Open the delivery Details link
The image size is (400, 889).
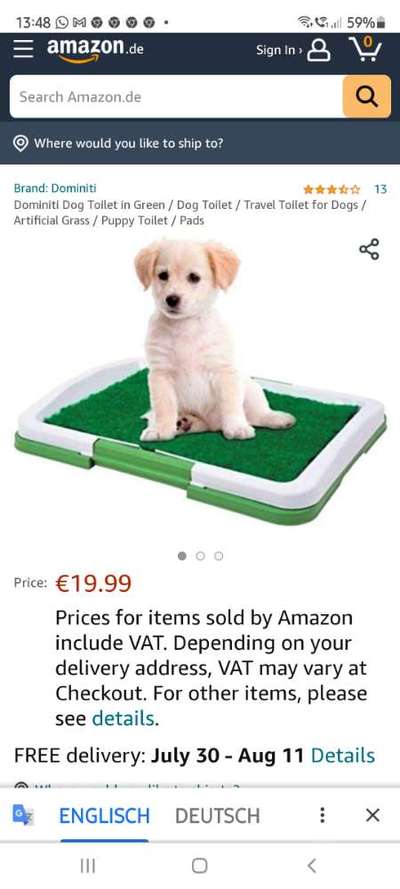coord(343,755)
